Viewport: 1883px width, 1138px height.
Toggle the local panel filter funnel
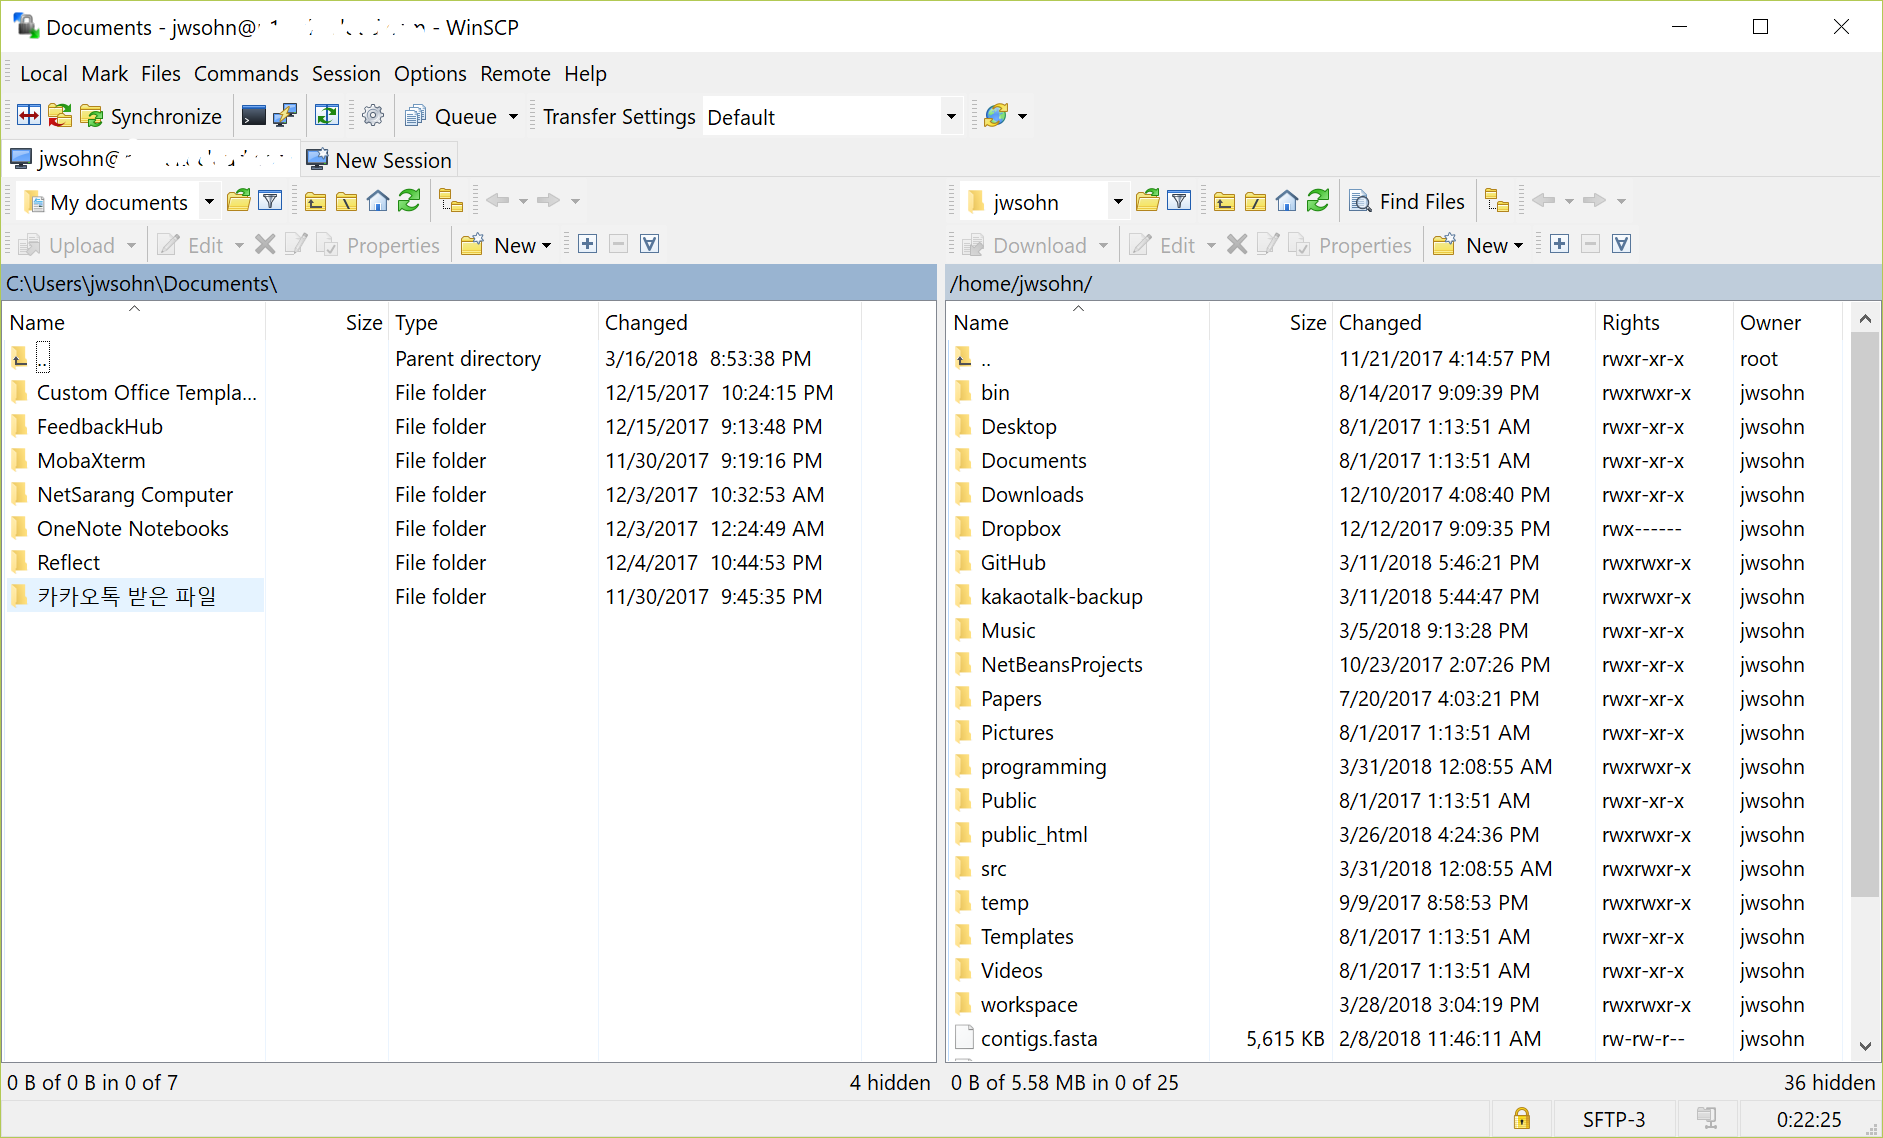[x=270, y=200]
